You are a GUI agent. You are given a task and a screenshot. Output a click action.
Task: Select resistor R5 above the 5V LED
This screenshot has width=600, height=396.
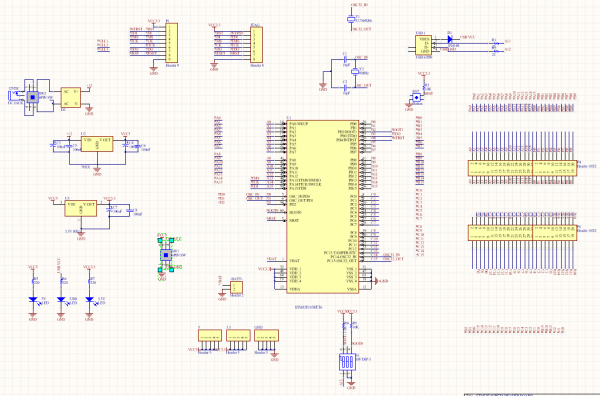(x=33, y=281)
